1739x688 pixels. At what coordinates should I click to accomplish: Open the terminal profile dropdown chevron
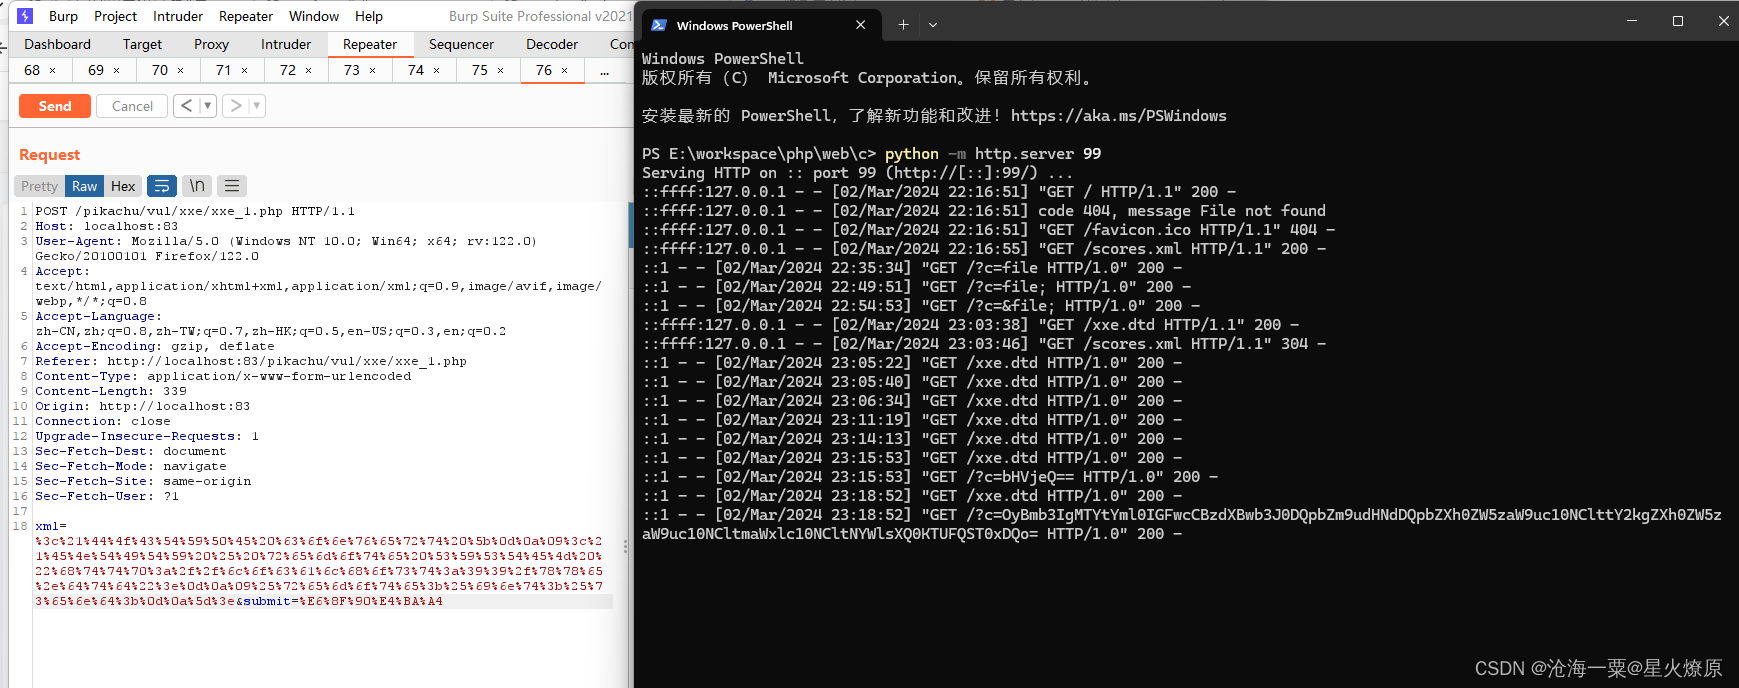[x=933, y=25]
